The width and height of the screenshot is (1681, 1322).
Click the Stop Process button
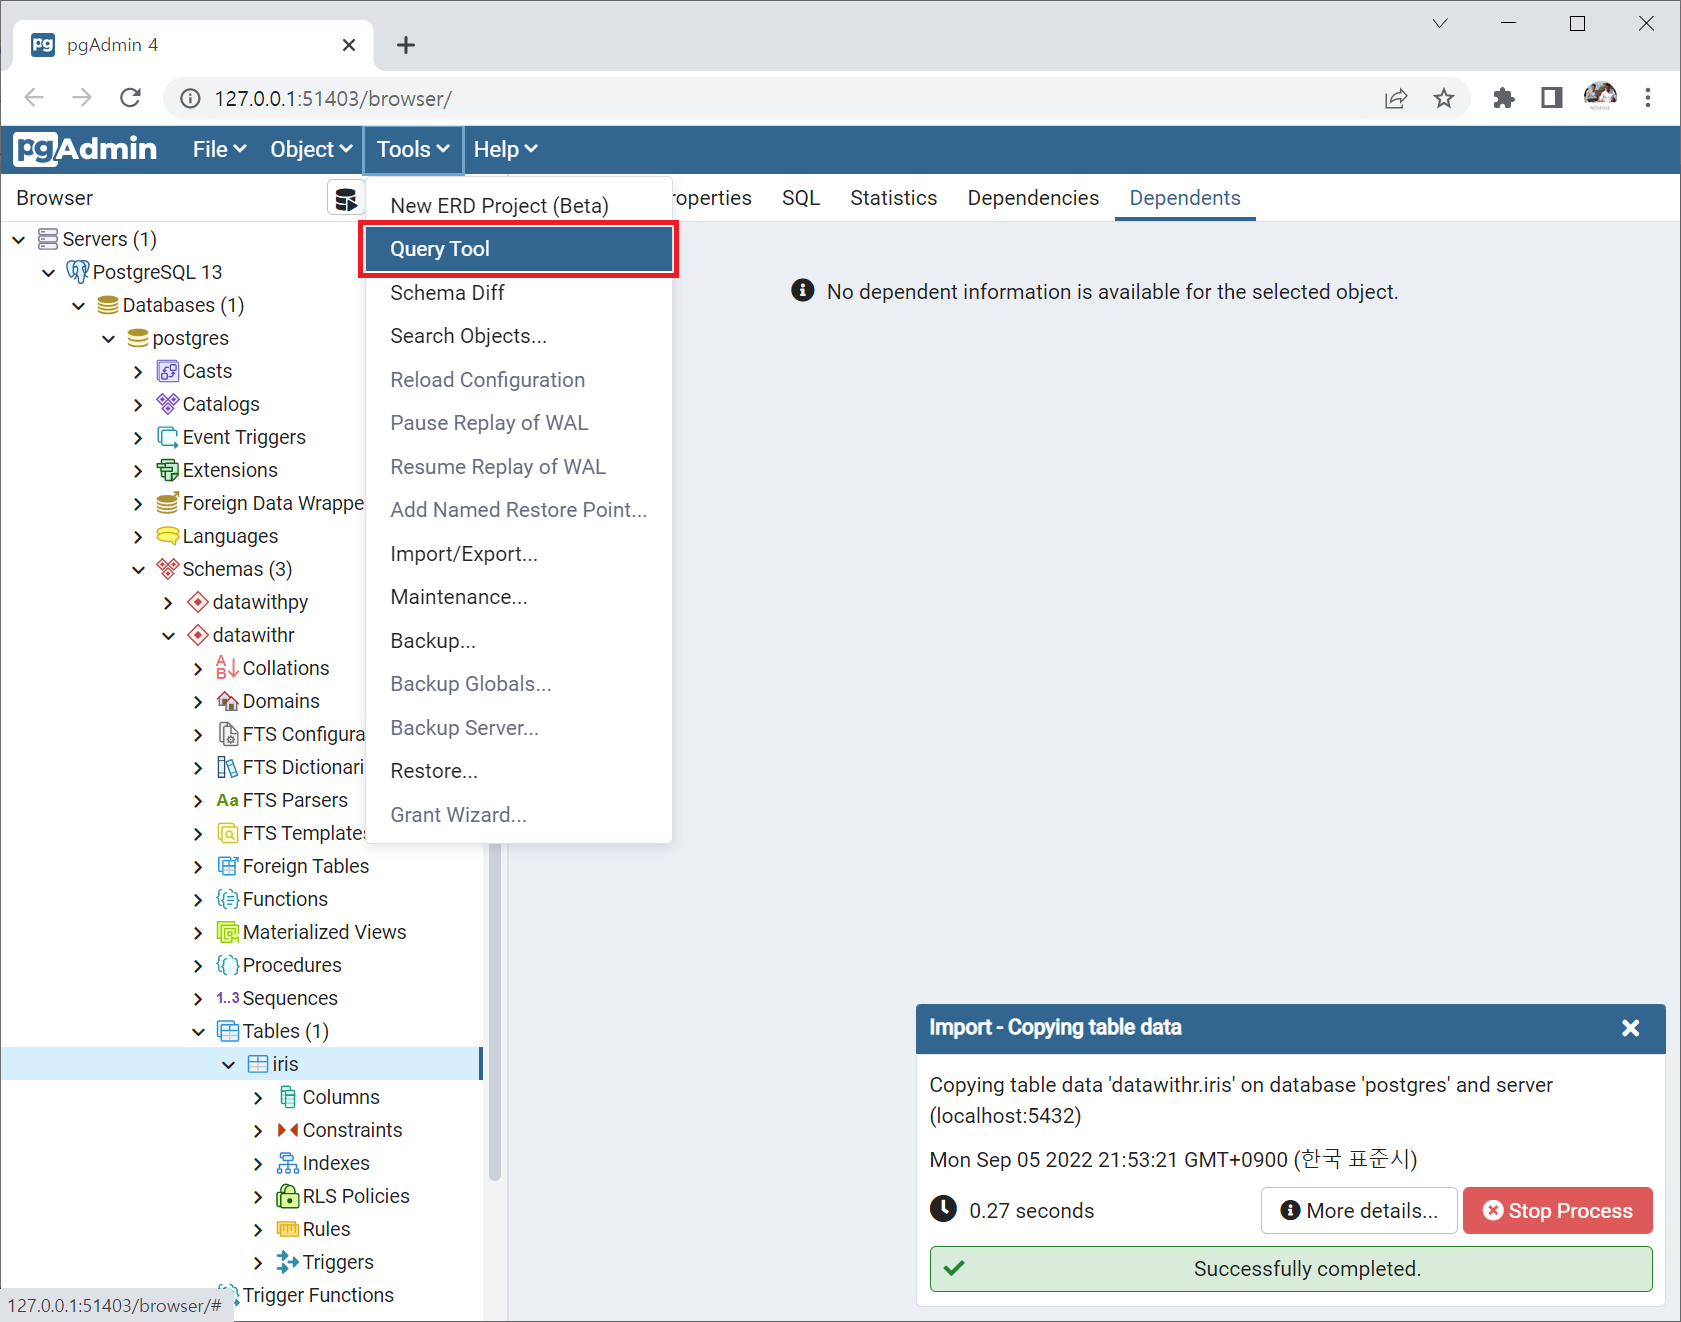[x=1557, y=1211]
